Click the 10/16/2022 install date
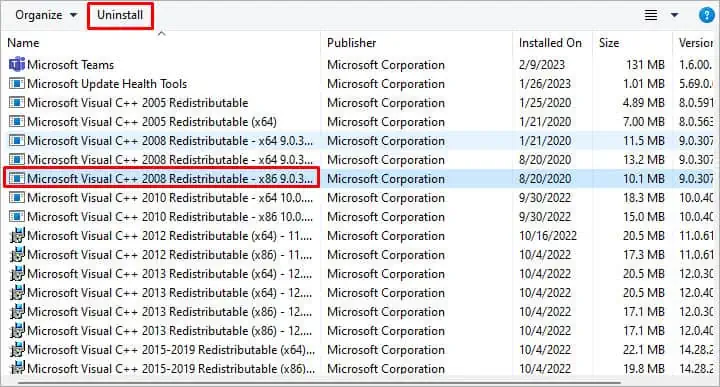Image resolution: width=720 pixels, height=387 pixels. pyautogui.click(x=547, y=236)
